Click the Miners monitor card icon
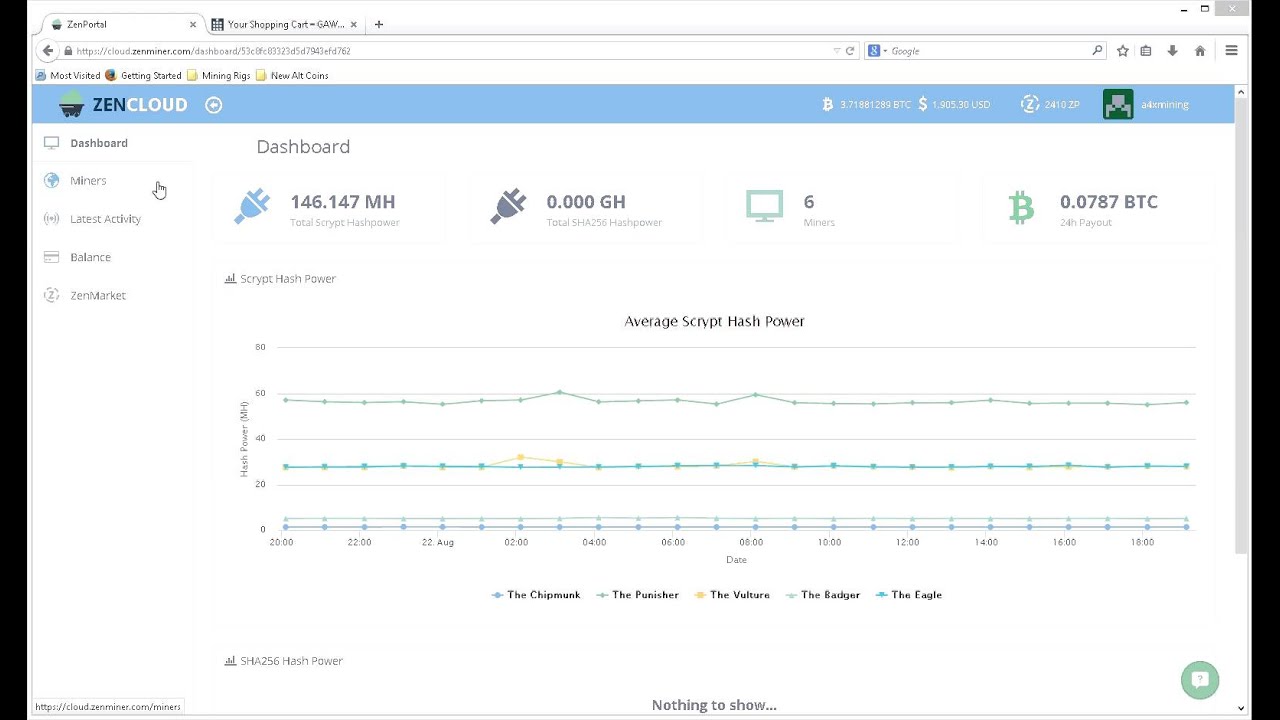This screenshot has height=720, width=1280. pos(764,207)
